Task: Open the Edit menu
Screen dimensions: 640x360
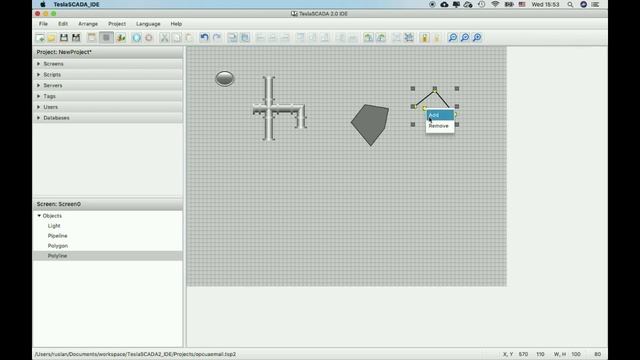Action: point(63,24)
